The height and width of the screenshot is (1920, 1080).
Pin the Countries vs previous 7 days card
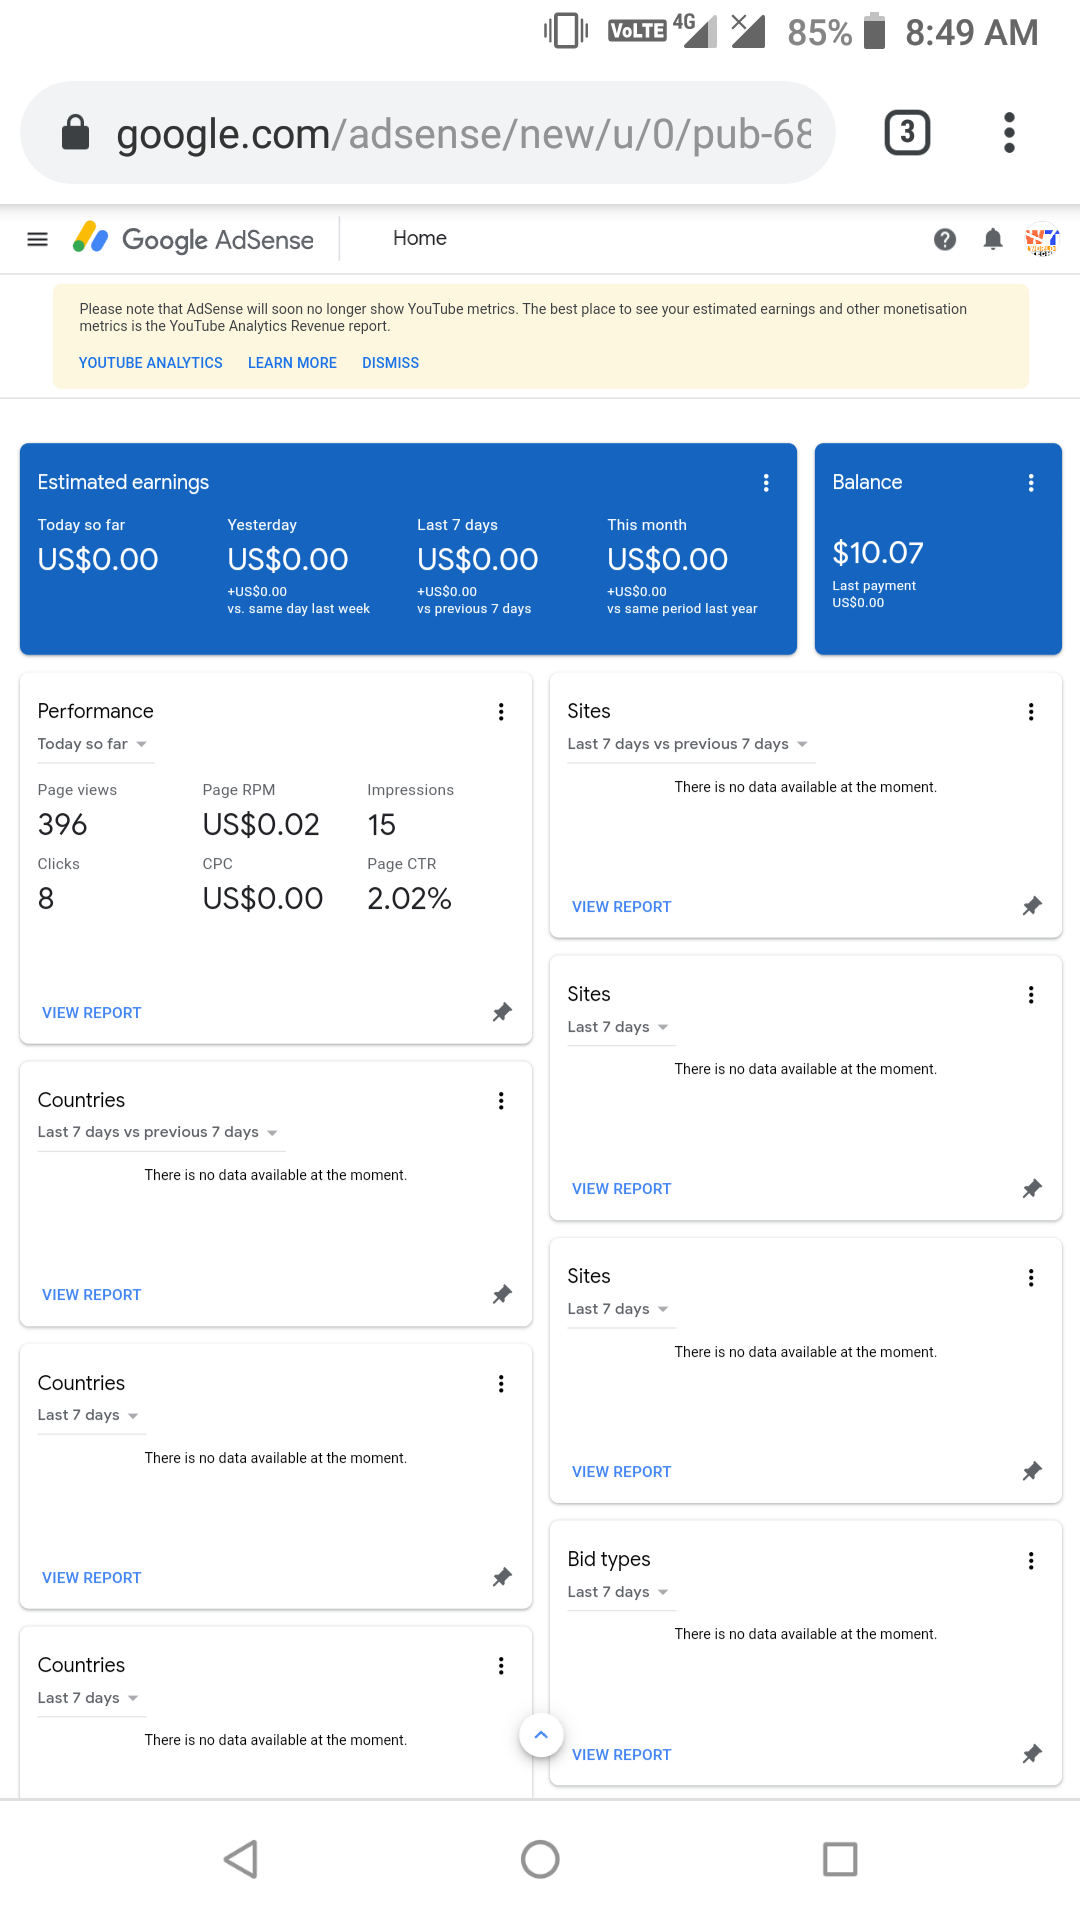point(502,1294)
